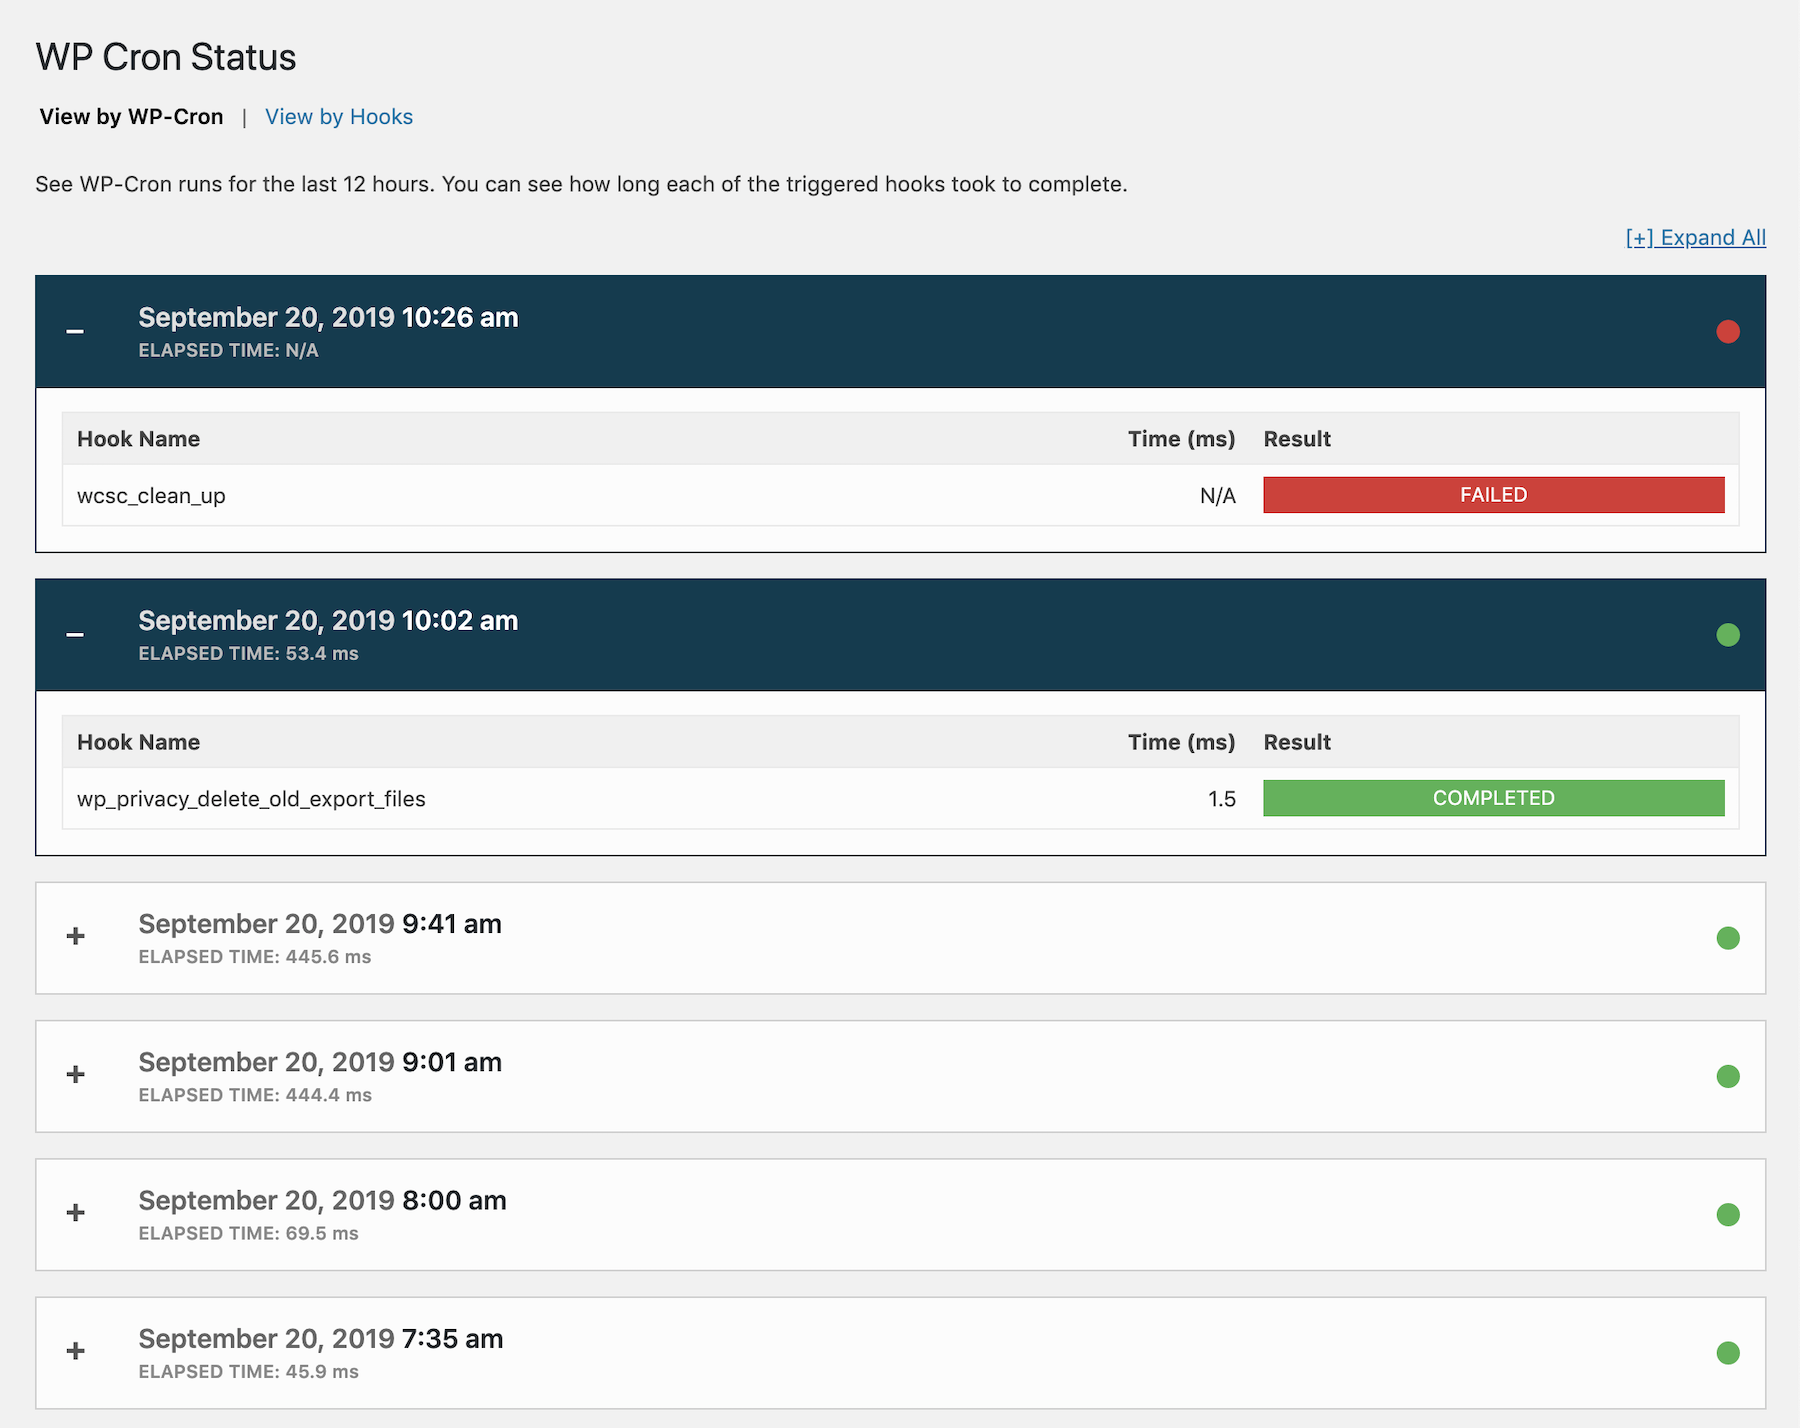Open Expand All to show every run

[x=1695, y=238]
